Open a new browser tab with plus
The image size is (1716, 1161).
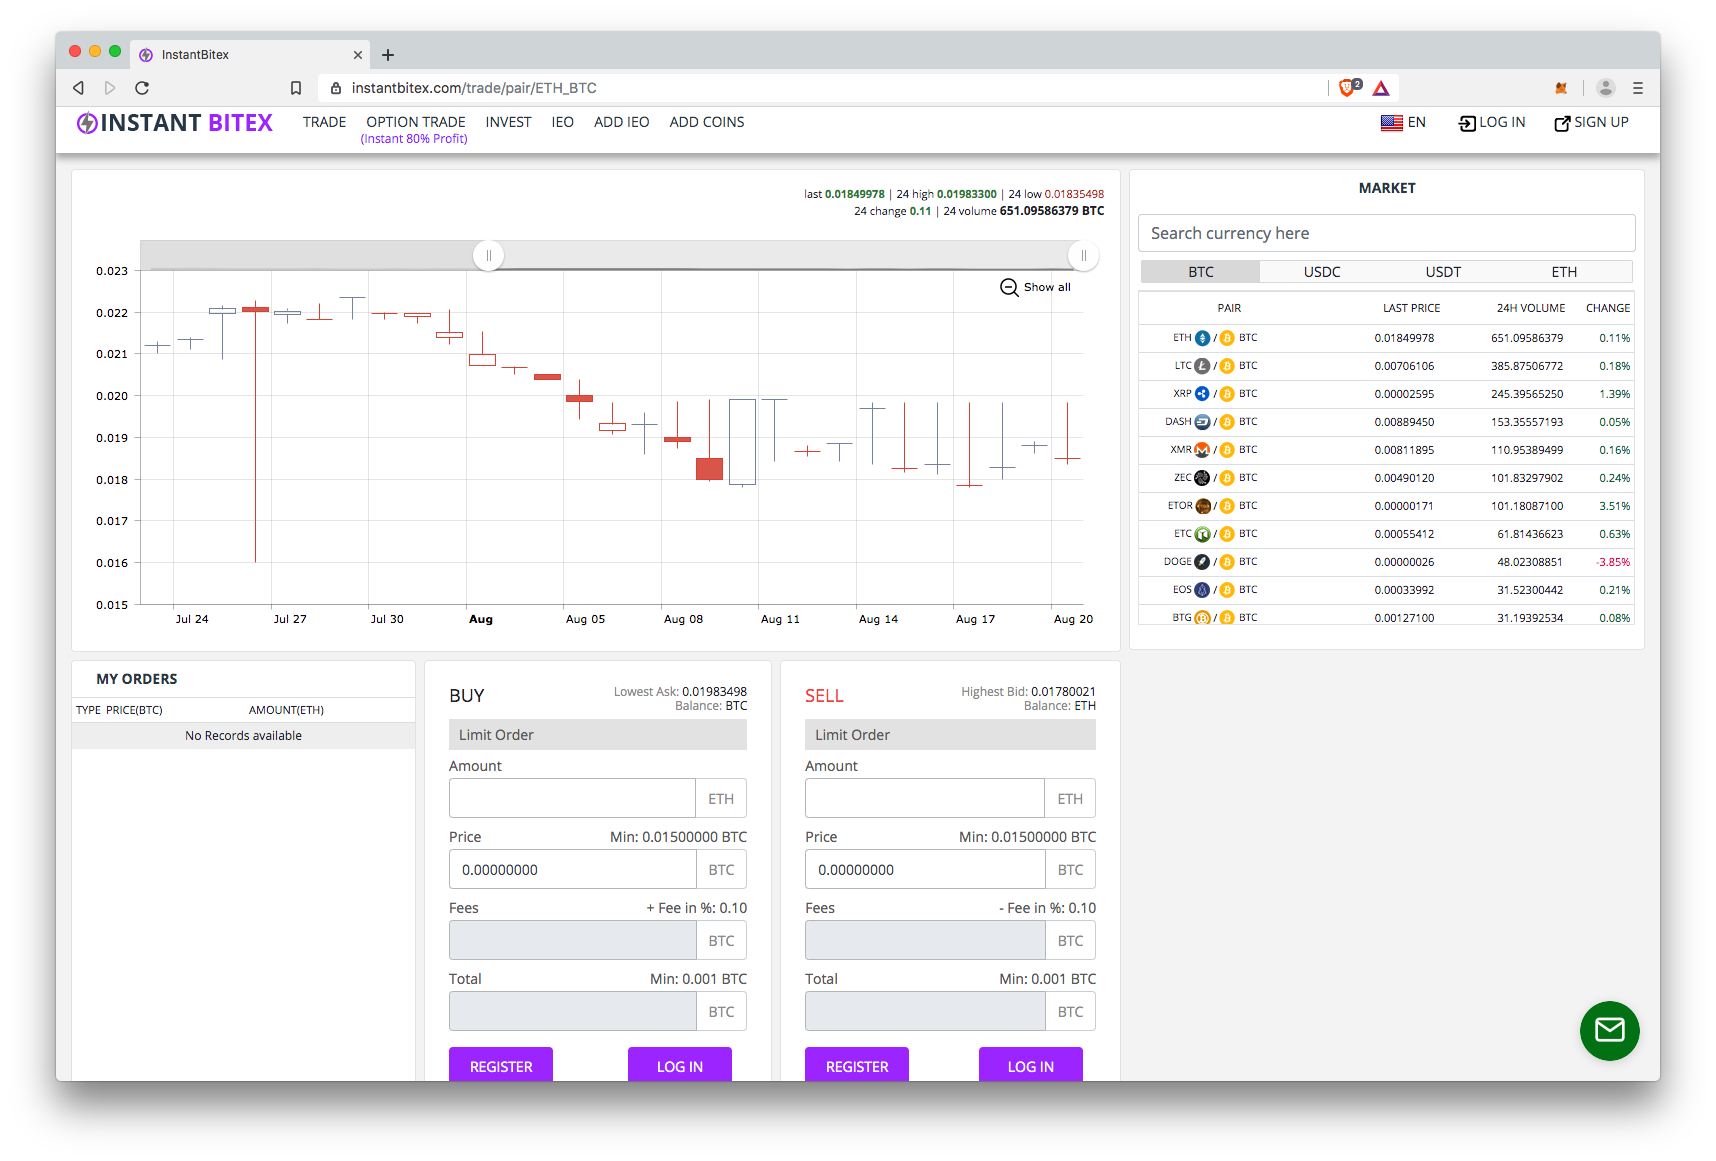388,55
